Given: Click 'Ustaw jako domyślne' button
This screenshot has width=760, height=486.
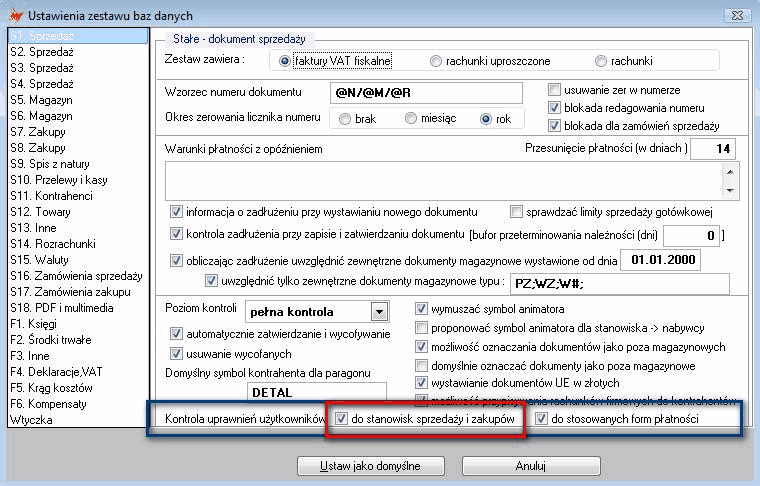Looking at the screenshot, I should [371, 466].
